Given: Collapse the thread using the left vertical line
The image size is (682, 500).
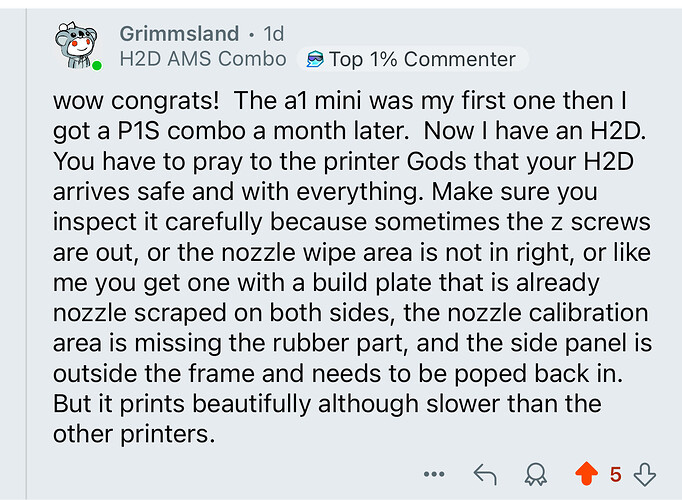Looking at the screenshot, I should tap(27, 254).
